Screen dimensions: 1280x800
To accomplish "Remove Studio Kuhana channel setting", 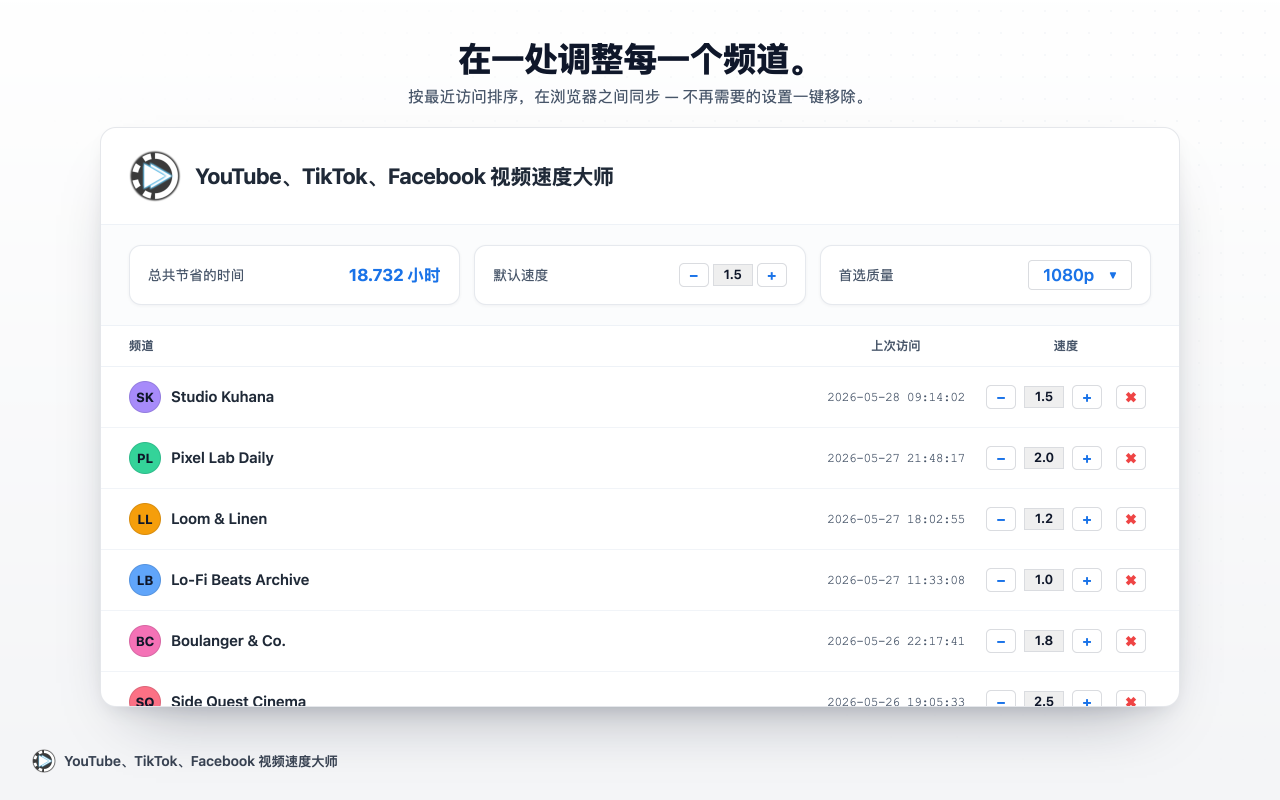I will point(1131,397).
